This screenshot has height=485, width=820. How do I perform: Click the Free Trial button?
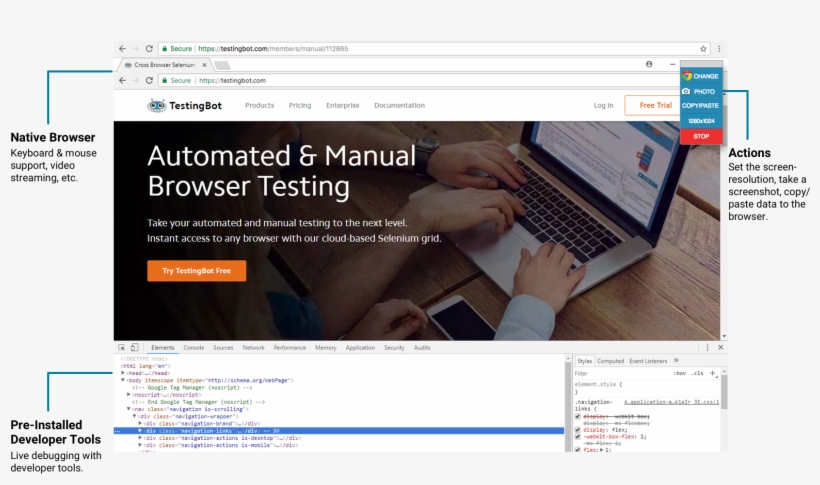coord(653,105)
